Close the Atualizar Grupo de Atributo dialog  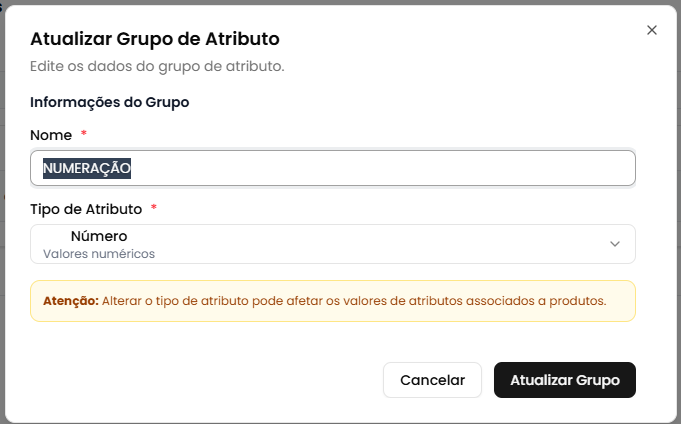click(652, 30)
